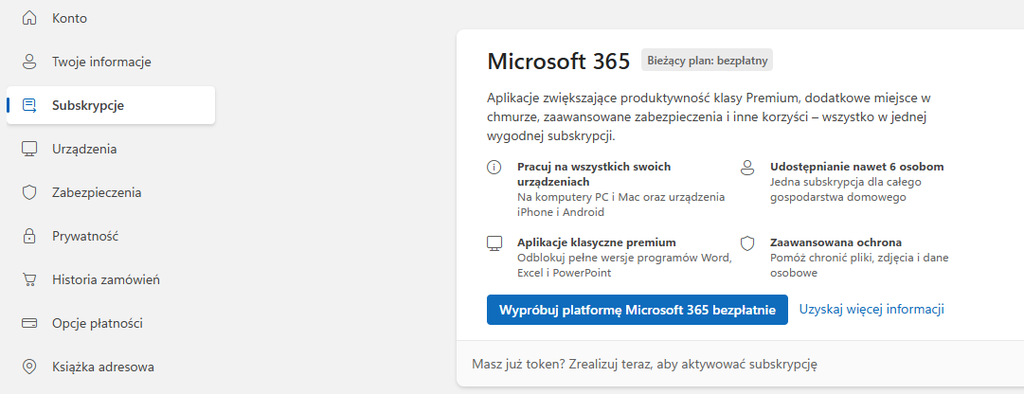Viewport: 1024px width, 394px height.
Task: Click shield icon beside 'Zaawansowana ochrona'
Action: [x=748, y=243]
